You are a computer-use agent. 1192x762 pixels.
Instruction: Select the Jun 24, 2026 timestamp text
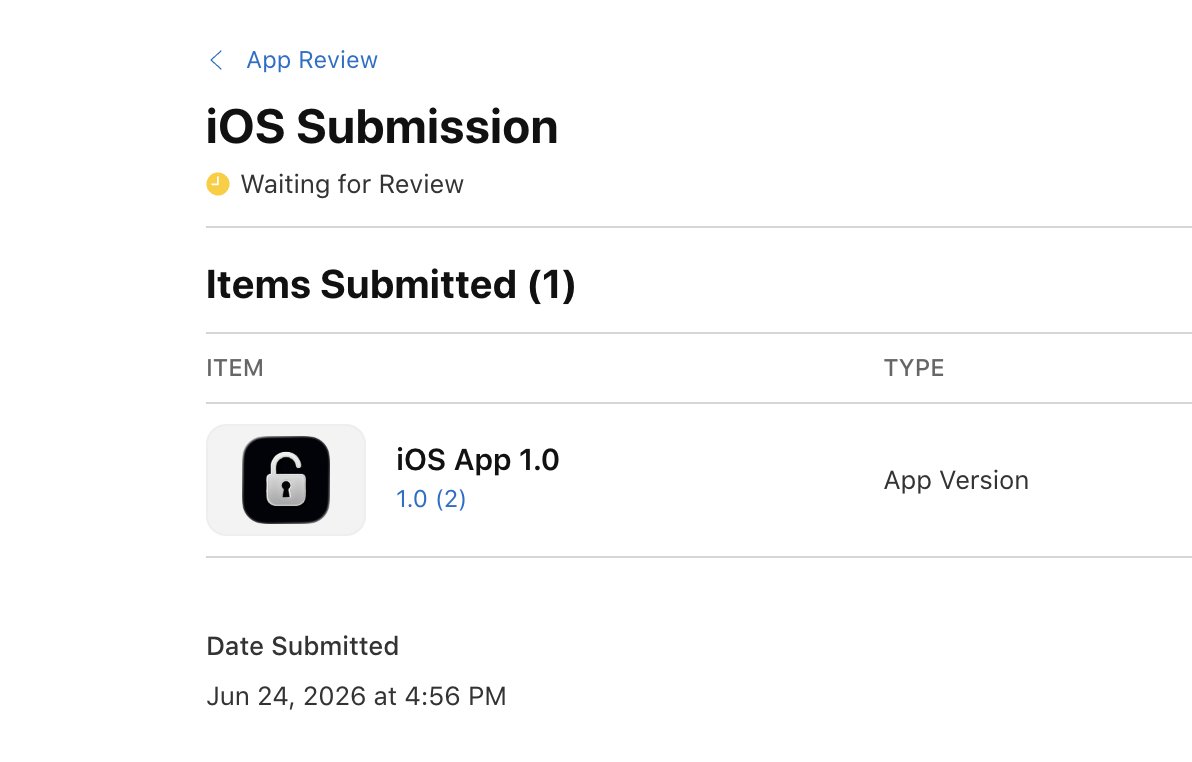(356, 696)
